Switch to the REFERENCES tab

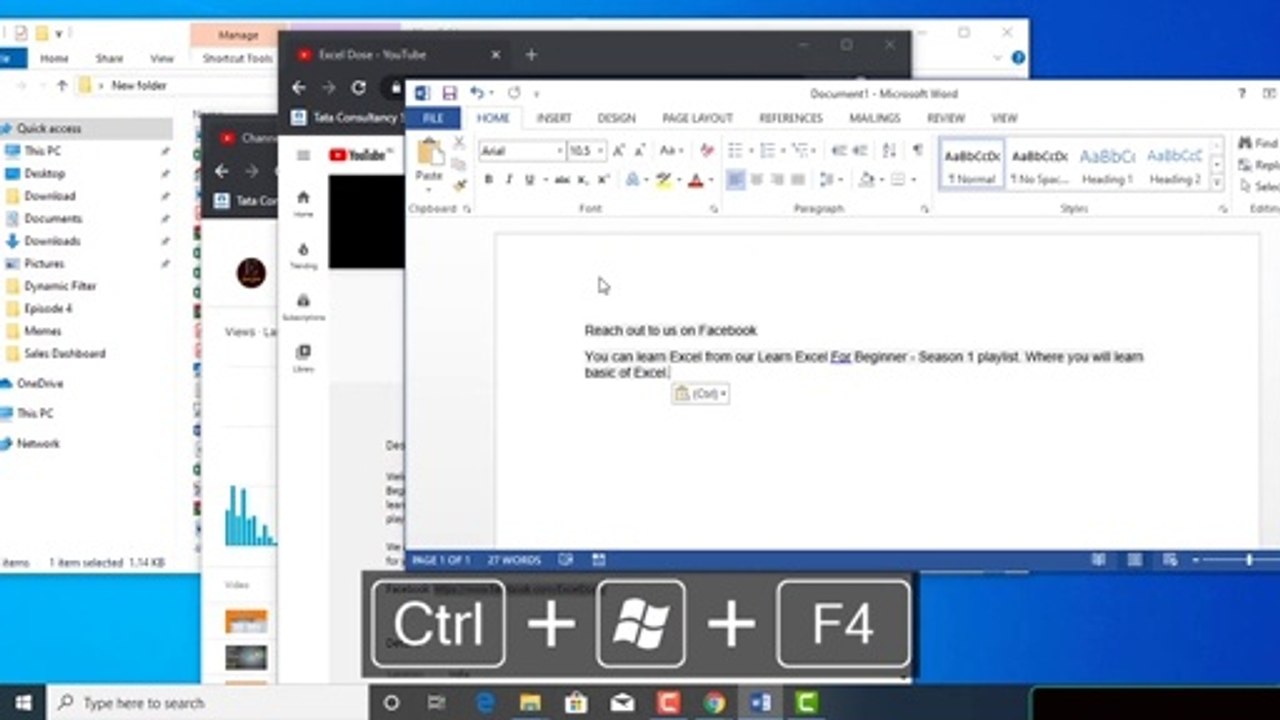click(x=790, y=118)
